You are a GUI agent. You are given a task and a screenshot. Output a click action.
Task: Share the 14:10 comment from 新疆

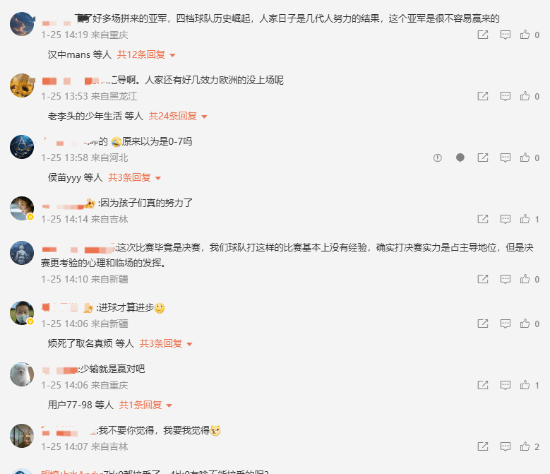tap(483, 279)
